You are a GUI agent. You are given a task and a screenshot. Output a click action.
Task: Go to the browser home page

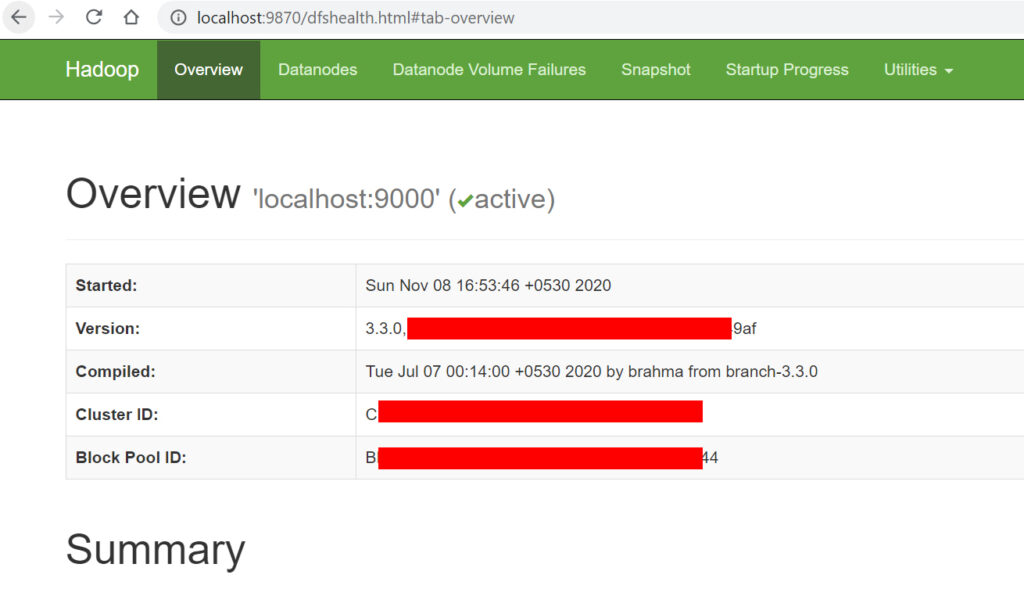point(131,17)
